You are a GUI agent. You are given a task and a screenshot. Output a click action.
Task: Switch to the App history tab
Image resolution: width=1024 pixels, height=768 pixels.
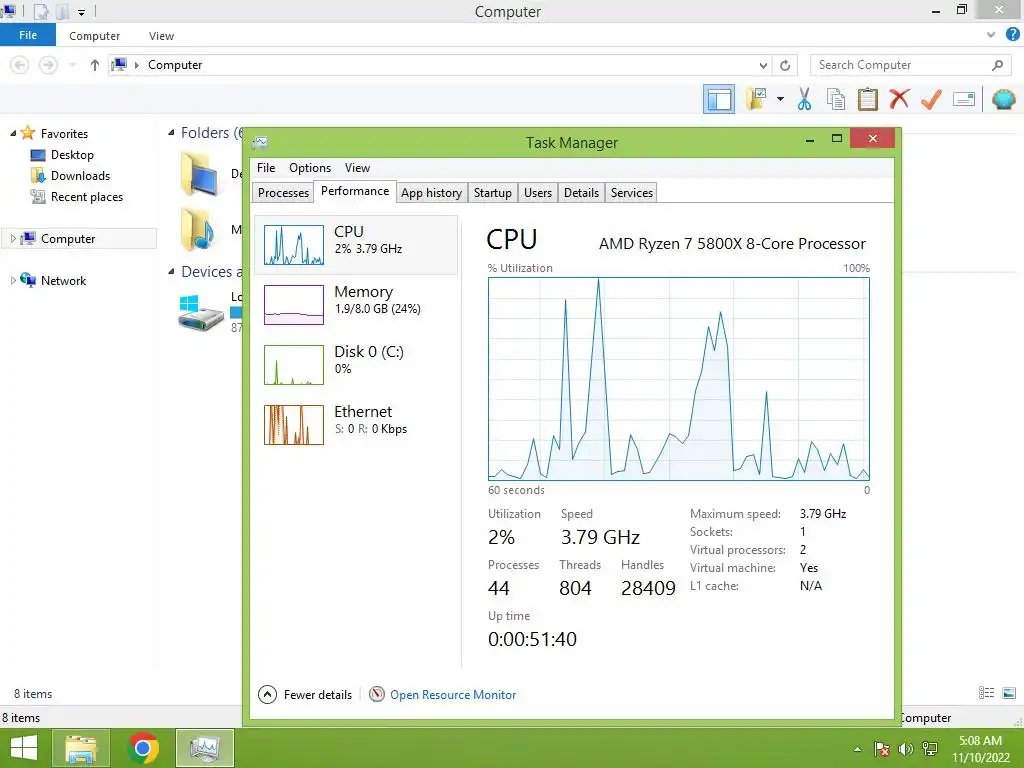click(x=431, y=193)
